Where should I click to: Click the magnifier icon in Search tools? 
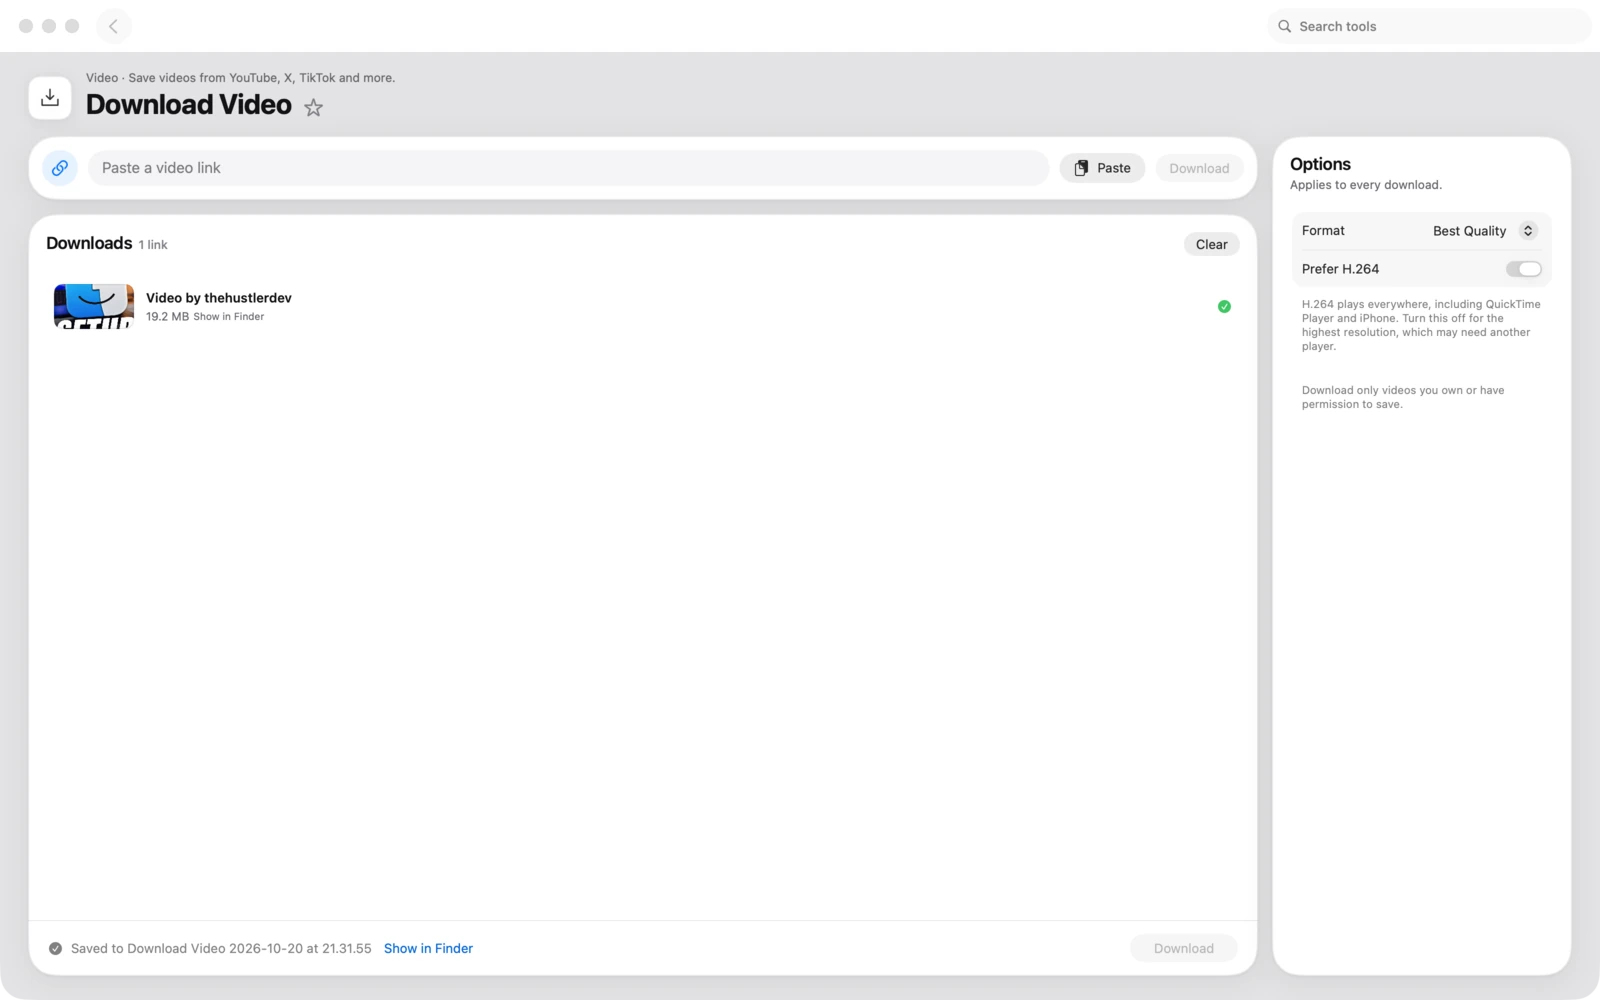[x=1285, y=26]
